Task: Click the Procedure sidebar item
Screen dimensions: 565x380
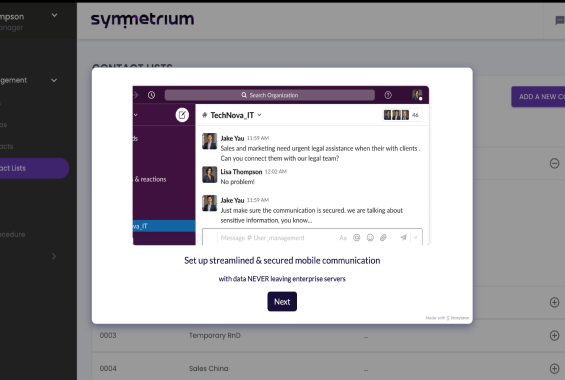Action: click(13, 234)
